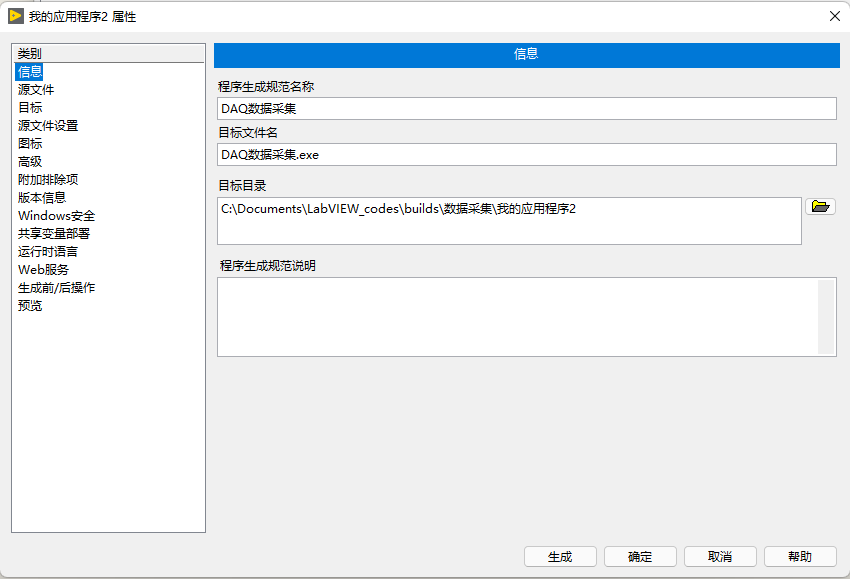
Task: Click the description box vertical scrollbar
Action: [x=826, y=317]
